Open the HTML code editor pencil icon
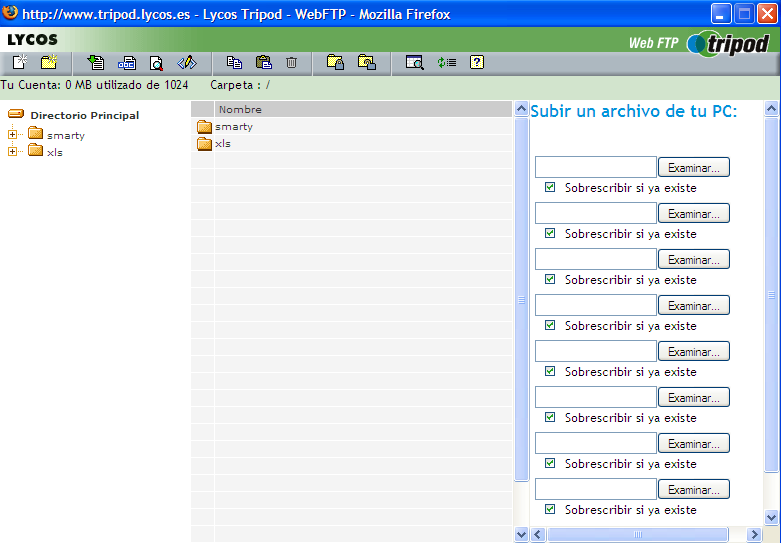This screenshot has height=543, width=781. coord(187,63)
